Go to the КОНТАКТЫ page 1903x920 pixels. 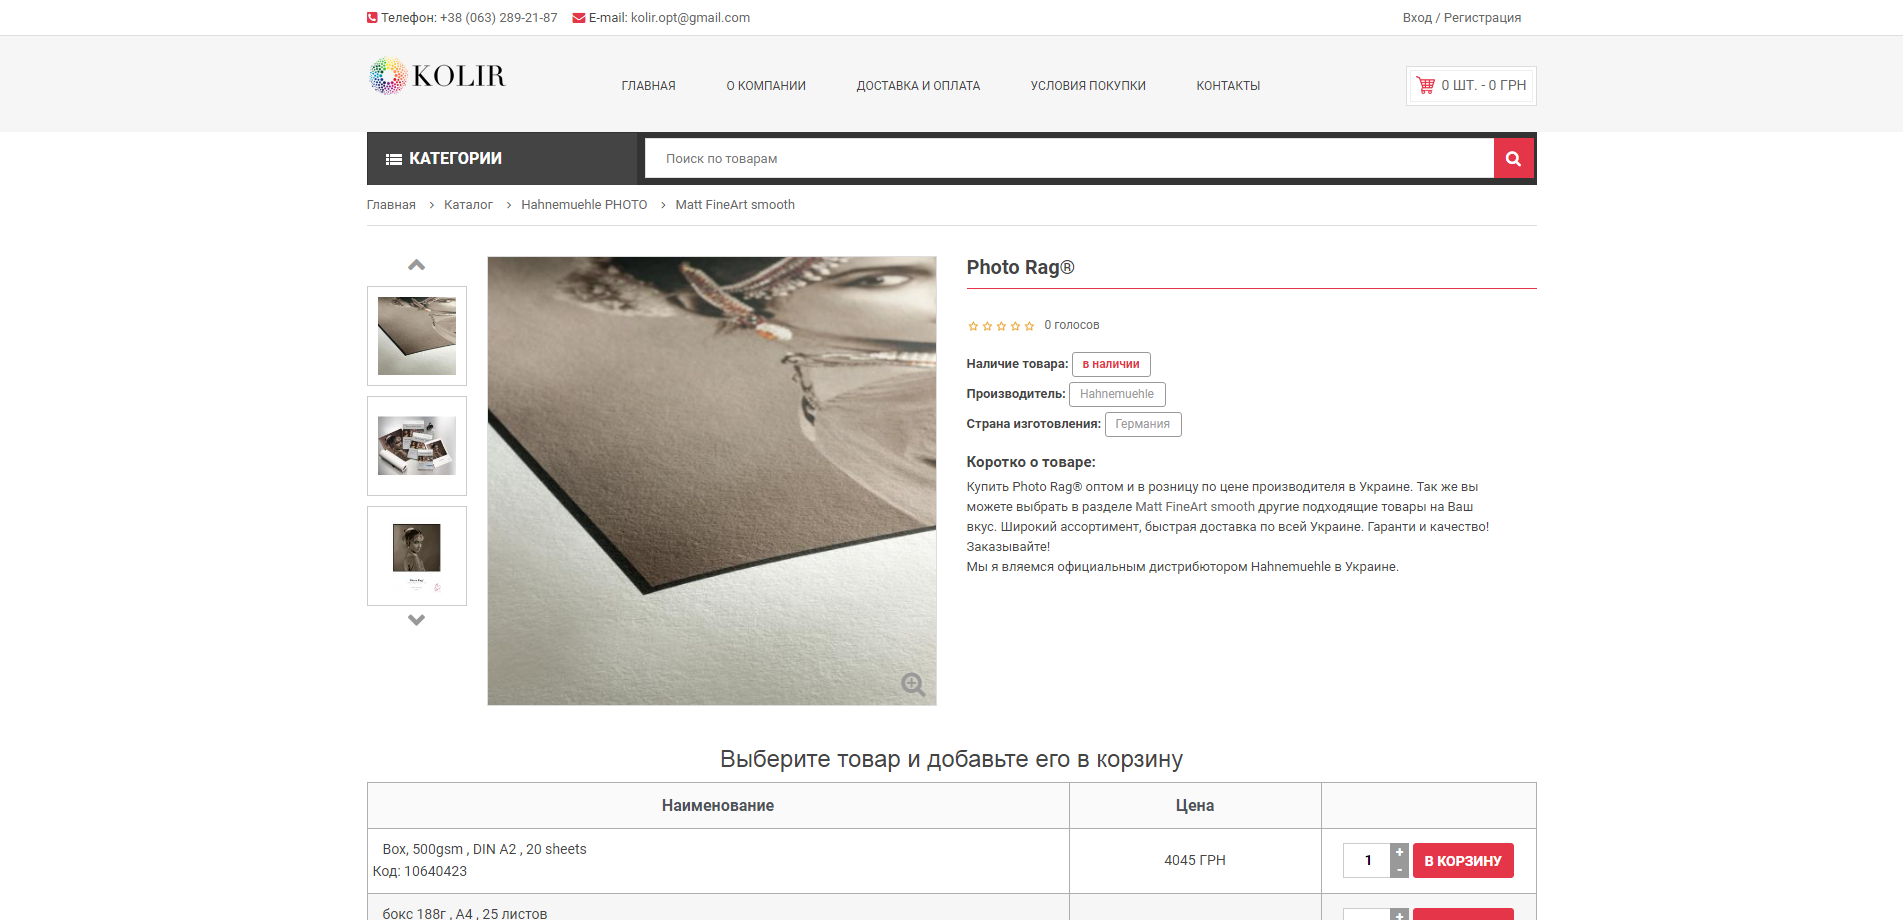1227,86
